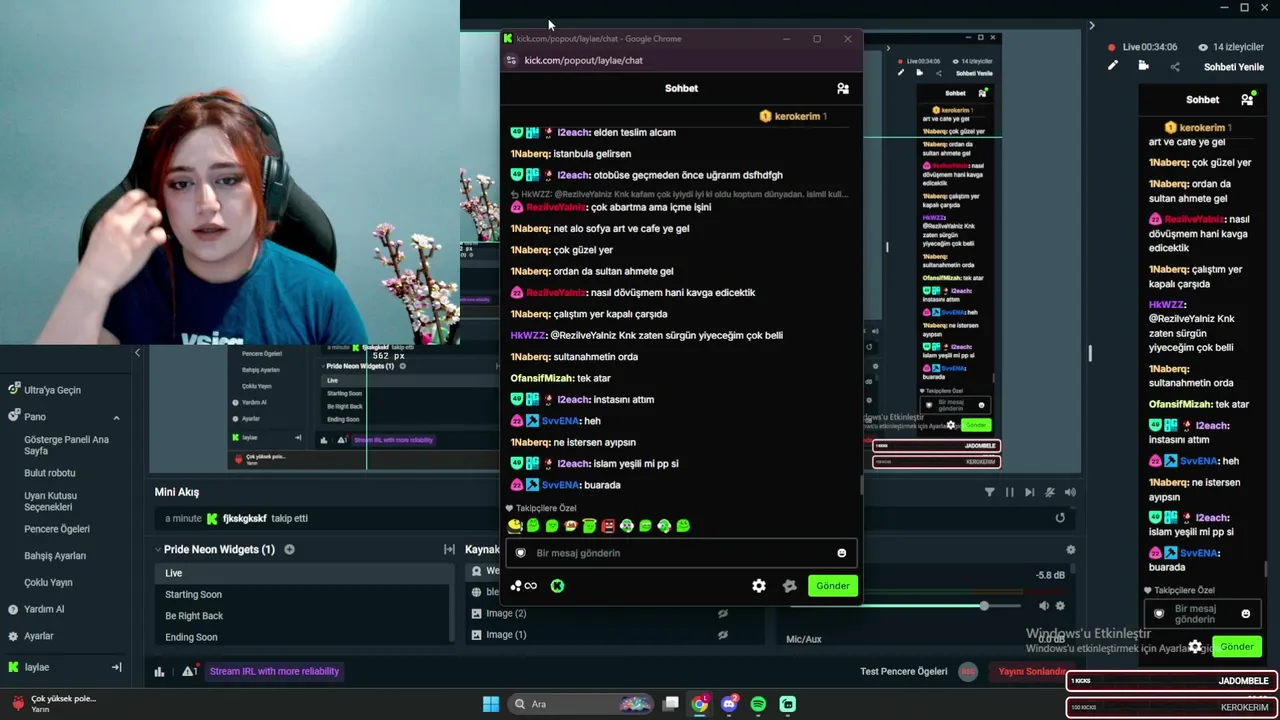Open the audio mixer settings gear
The width and height of the screenshot is (1280, 720).
[x=1070, y=549]
